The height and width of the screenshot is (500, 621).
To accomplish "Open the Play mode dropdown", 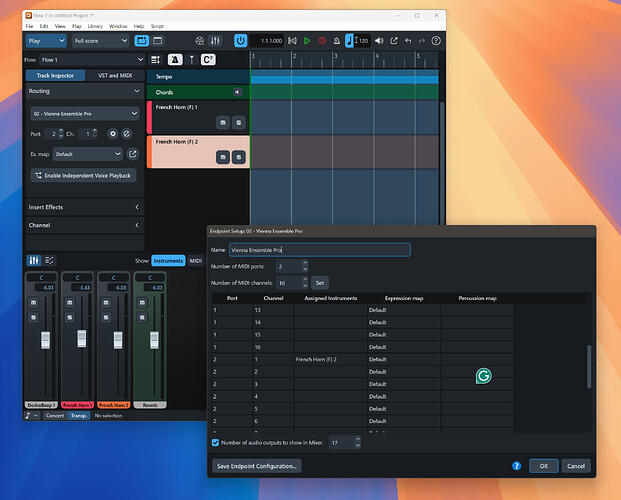I will (46, 41).
